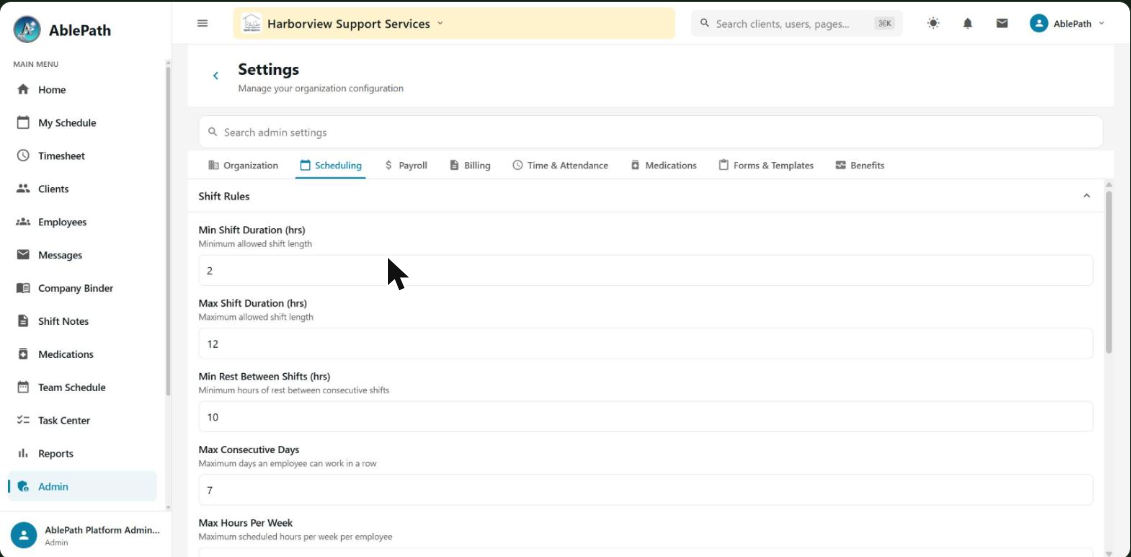The height and width of the screenshot is (557, 1131).
Task: Click the settings page vertical scrollbar
Action: pos(1109,273)
